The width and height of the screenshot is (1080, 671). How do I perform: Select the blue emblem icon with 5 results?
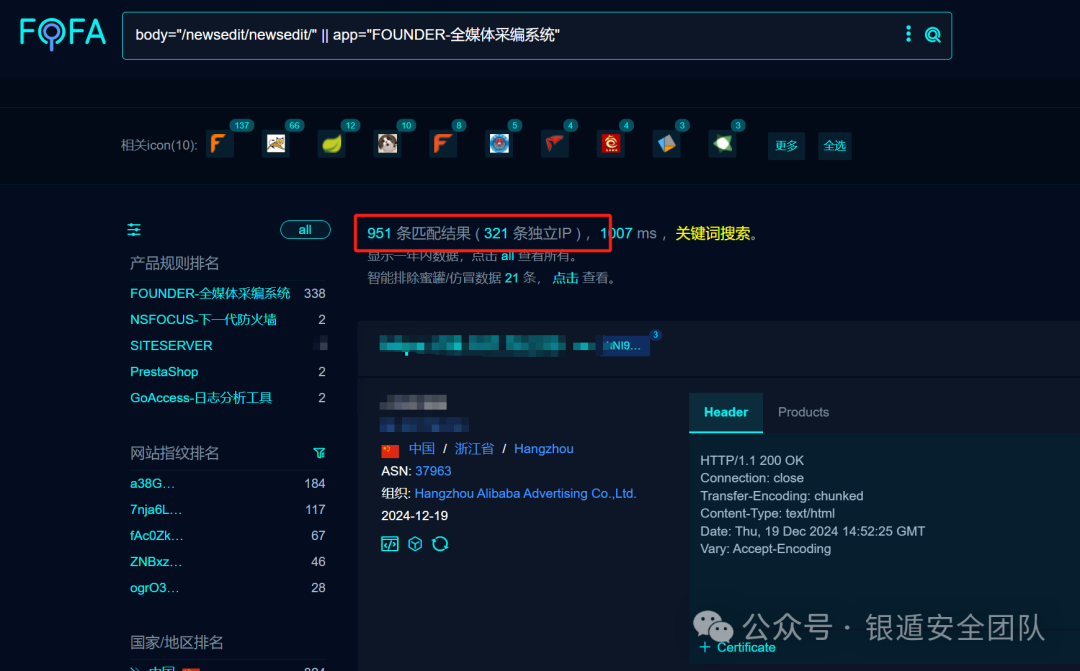(x=499, y=144)
